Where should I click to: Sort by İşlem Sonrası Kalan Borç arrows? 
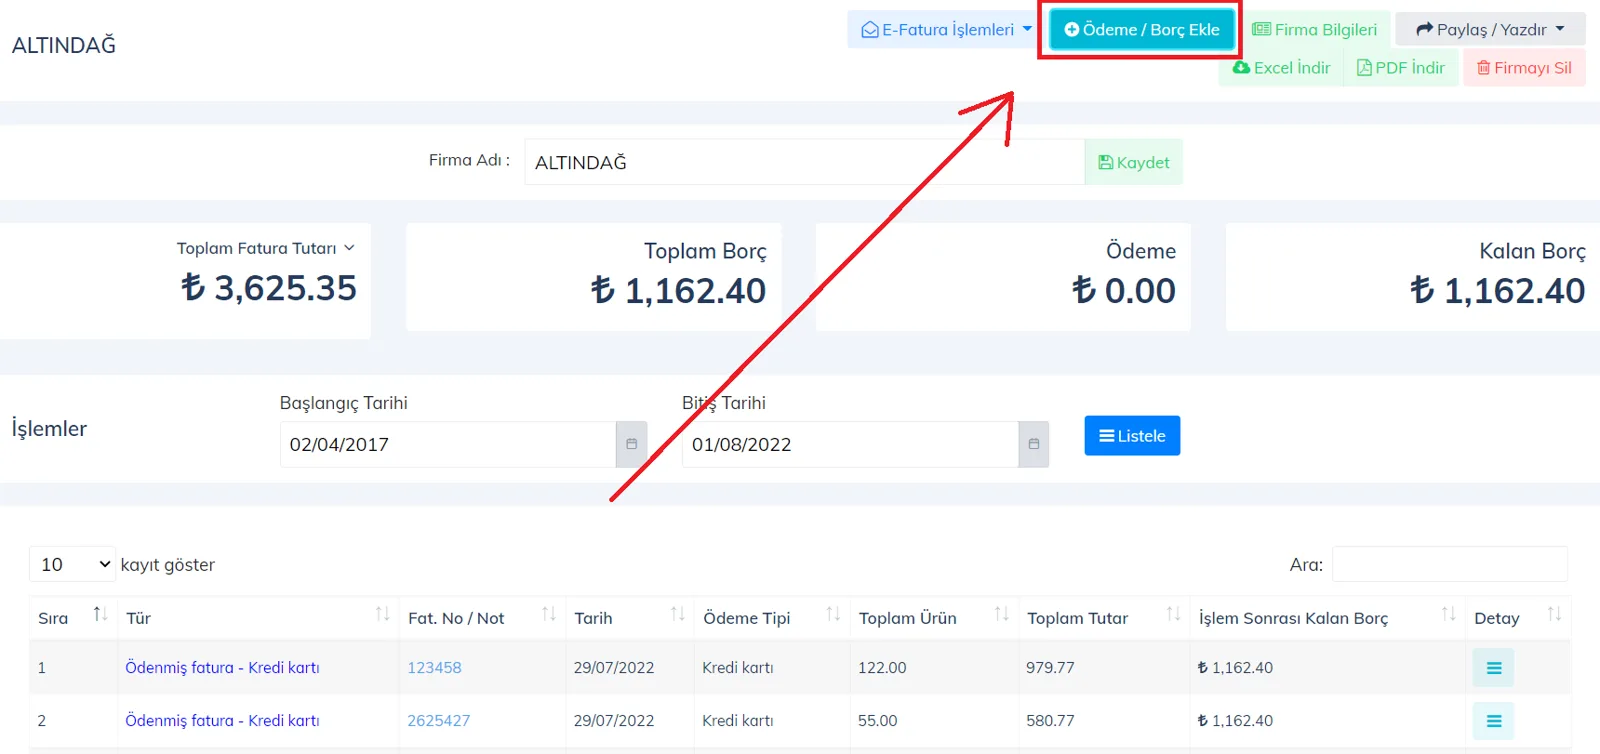pos(1449,614)
